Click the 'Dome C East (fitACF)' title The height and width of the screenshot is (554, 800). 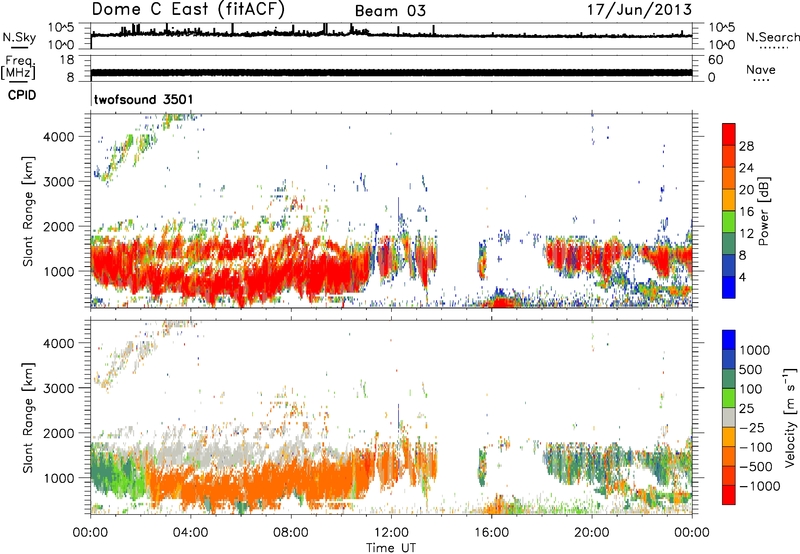tap(188, 10)
